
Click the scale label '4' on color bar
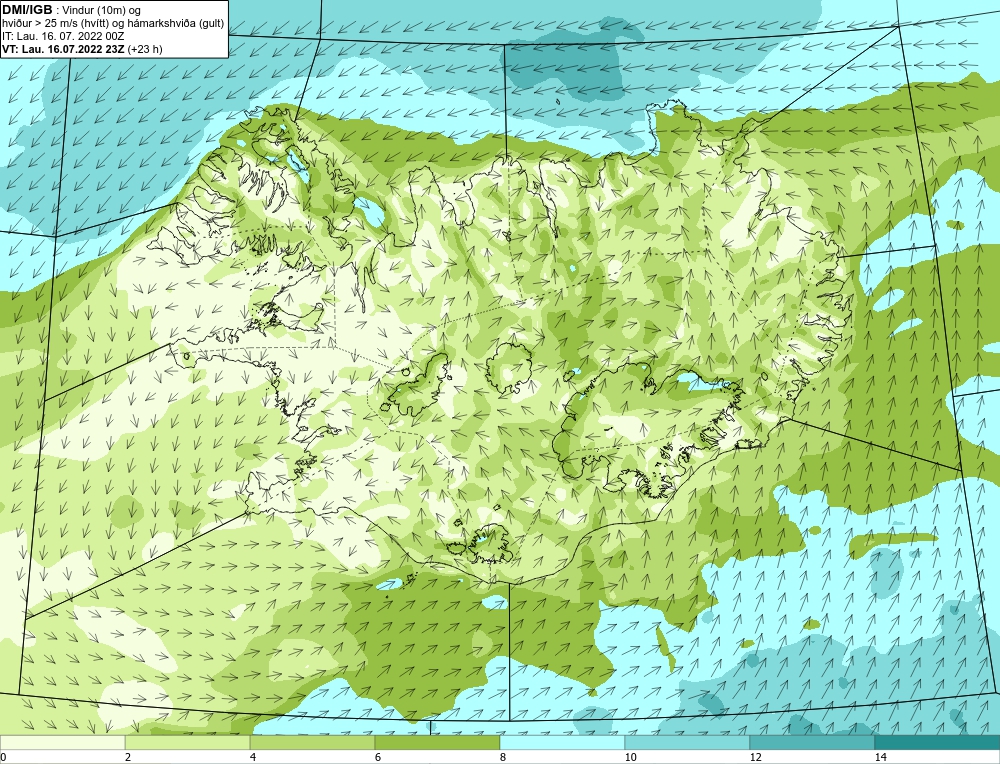pyautogui.click(x=253, y=757)
